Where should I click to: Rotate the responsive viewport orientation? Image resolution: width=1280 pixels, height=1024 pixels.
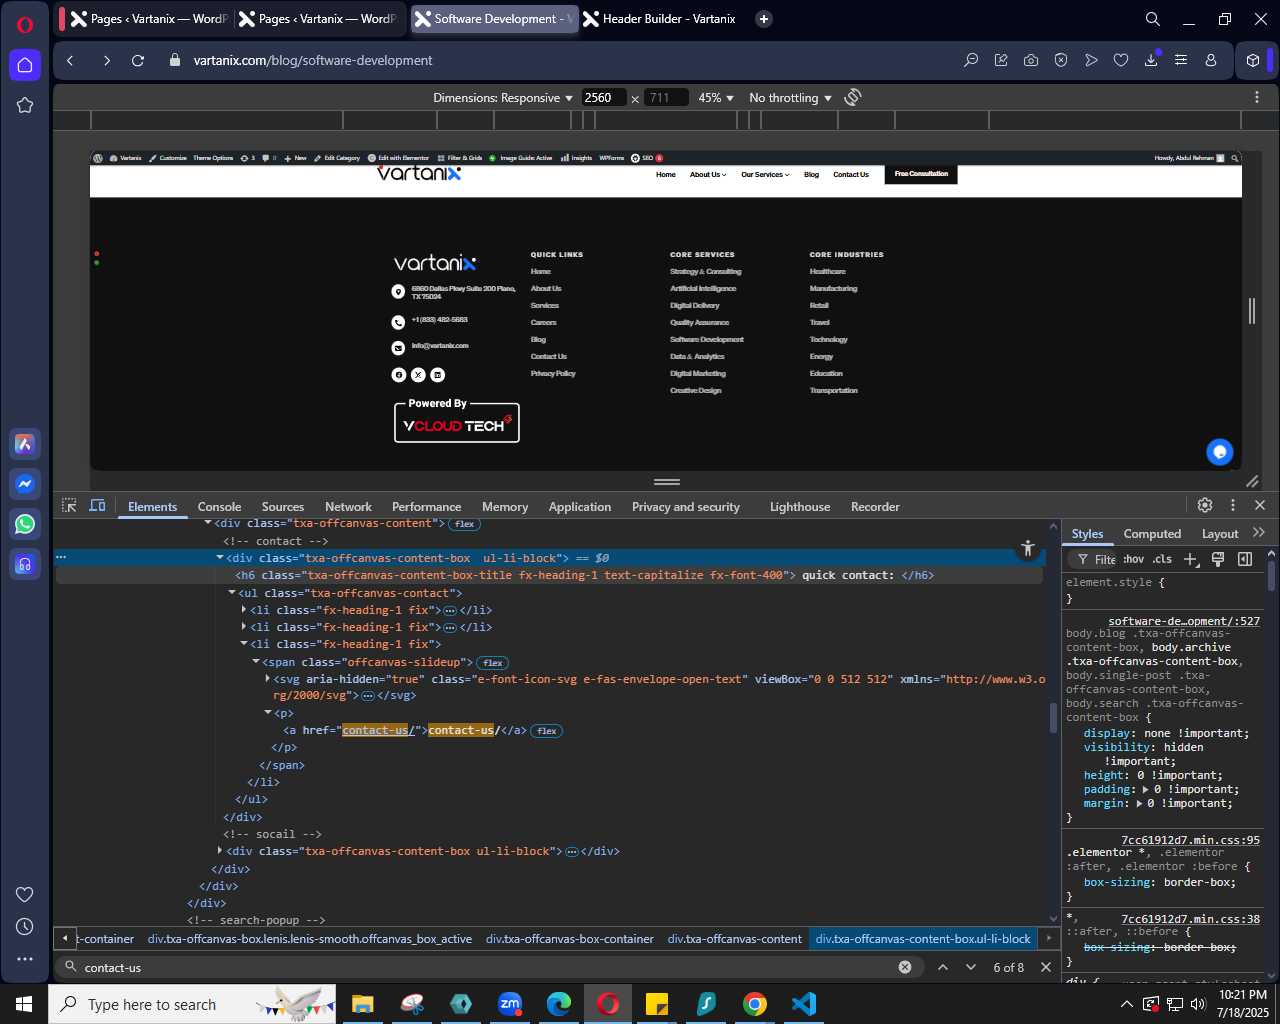(853, 97)
